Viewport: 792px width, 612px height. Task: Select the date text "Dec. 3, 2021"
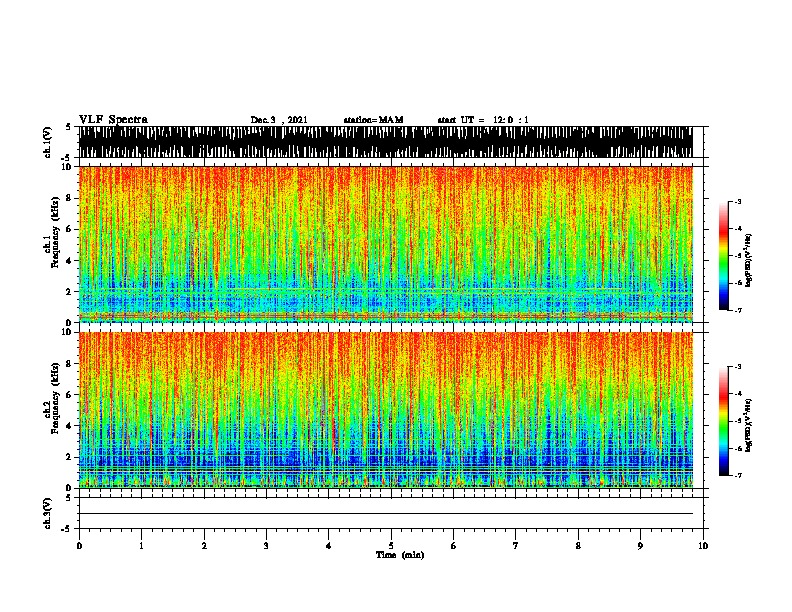tap(279, 120)
